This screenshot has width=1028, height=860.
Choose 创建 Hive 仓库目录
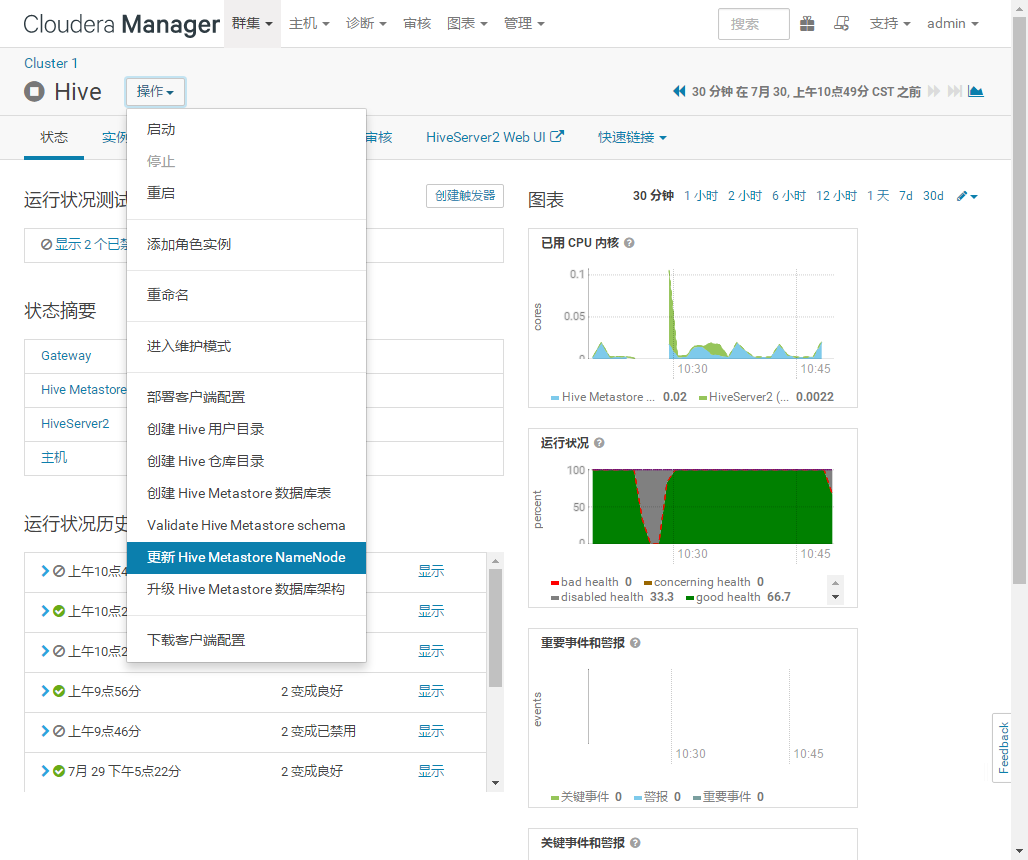tap(246, 461)
